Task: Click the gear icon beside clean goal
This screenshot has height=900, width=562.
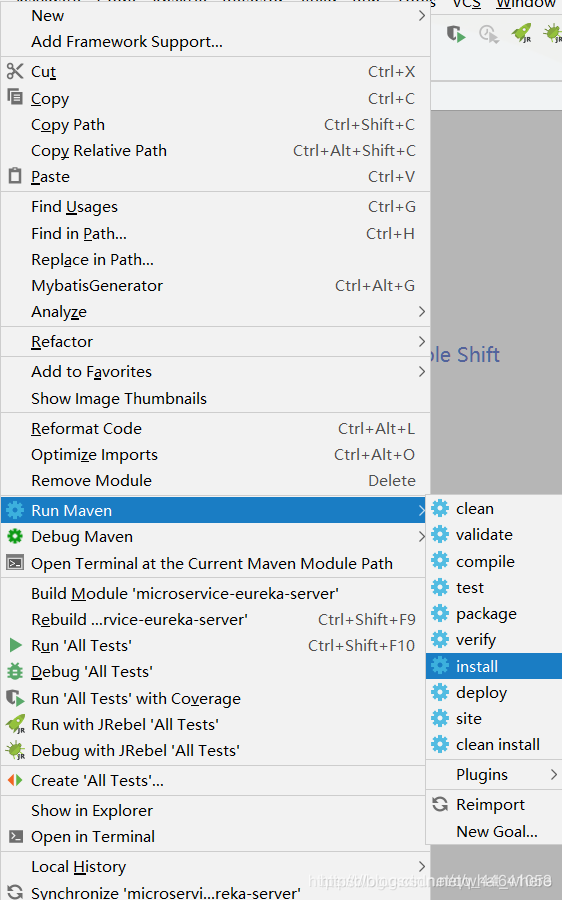Action: [440, 508]
